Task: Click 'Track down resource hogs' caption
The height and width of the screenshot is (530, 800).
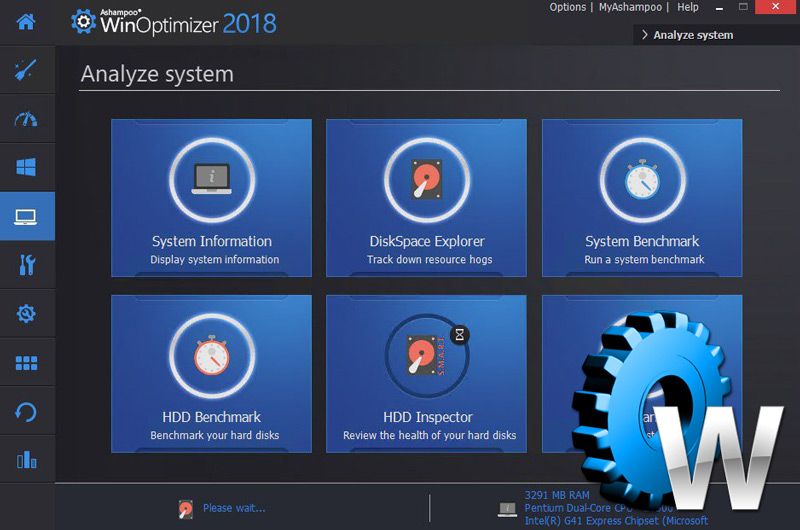Action: click(430, 260)
